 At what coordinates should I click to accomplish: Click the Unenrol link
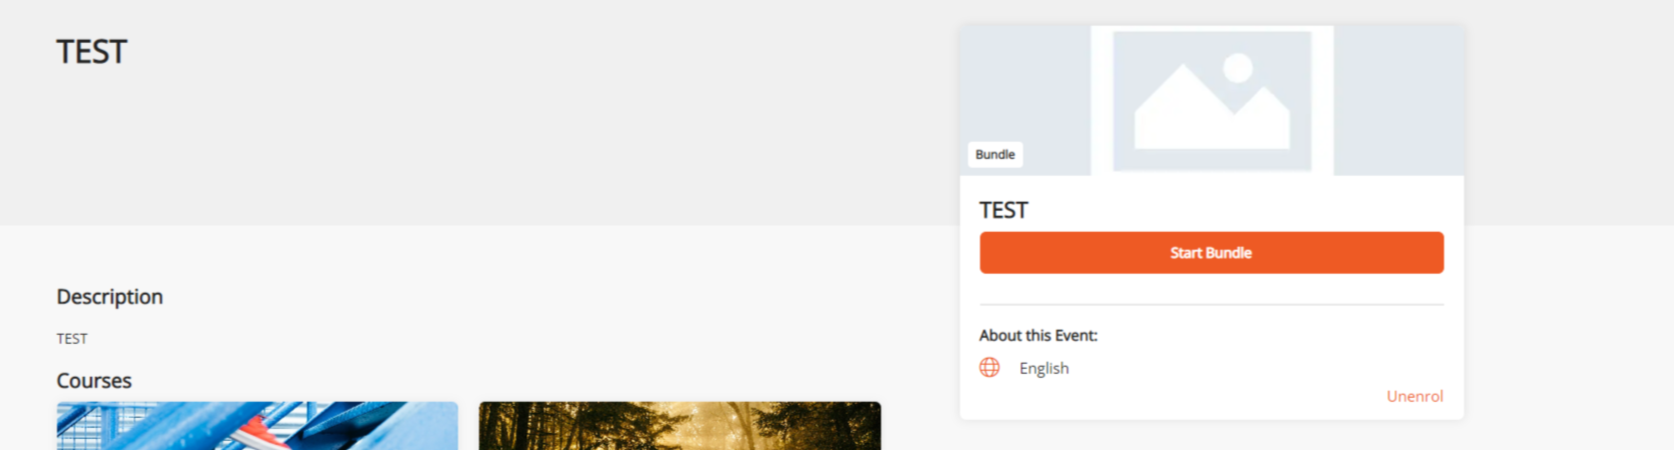[1414, 396]
